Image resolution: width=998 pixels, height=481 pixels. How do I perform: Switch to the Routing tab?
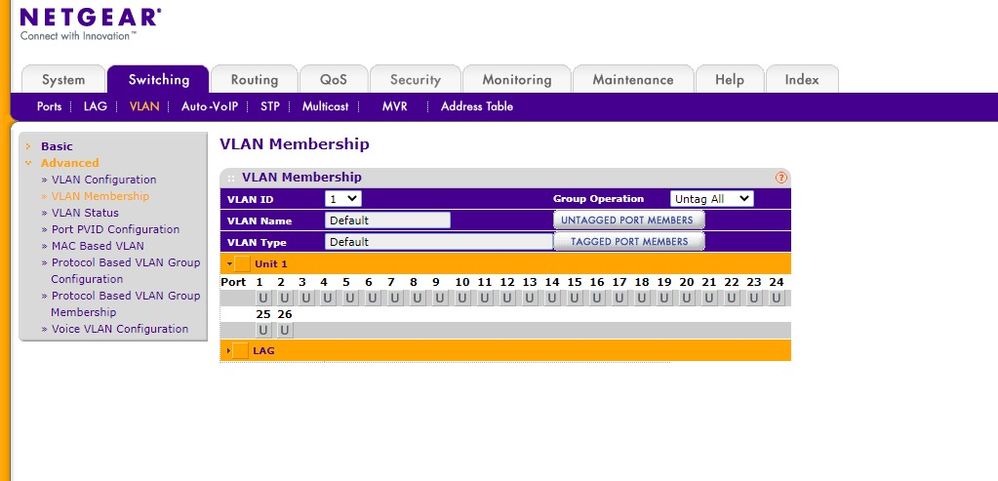click(254, 80)
